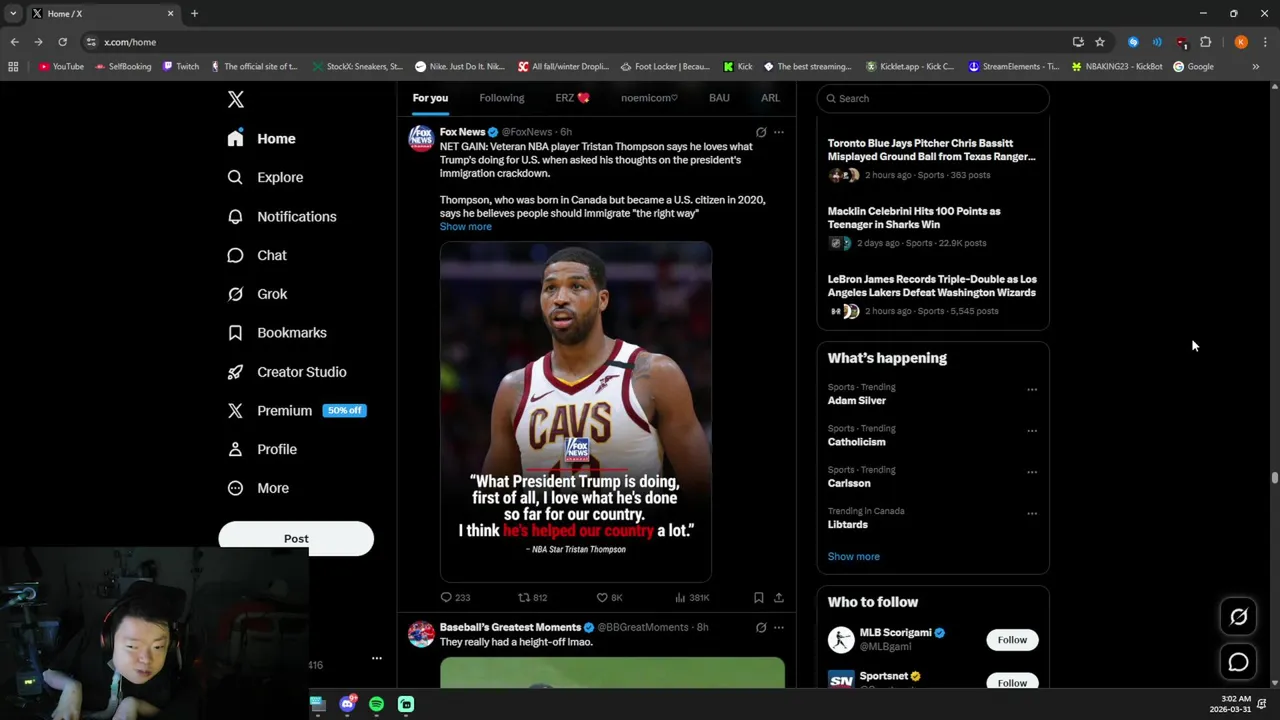Open new browser tab
The height and width of the screenshot is (720, 1280).
tap(194, 14)
